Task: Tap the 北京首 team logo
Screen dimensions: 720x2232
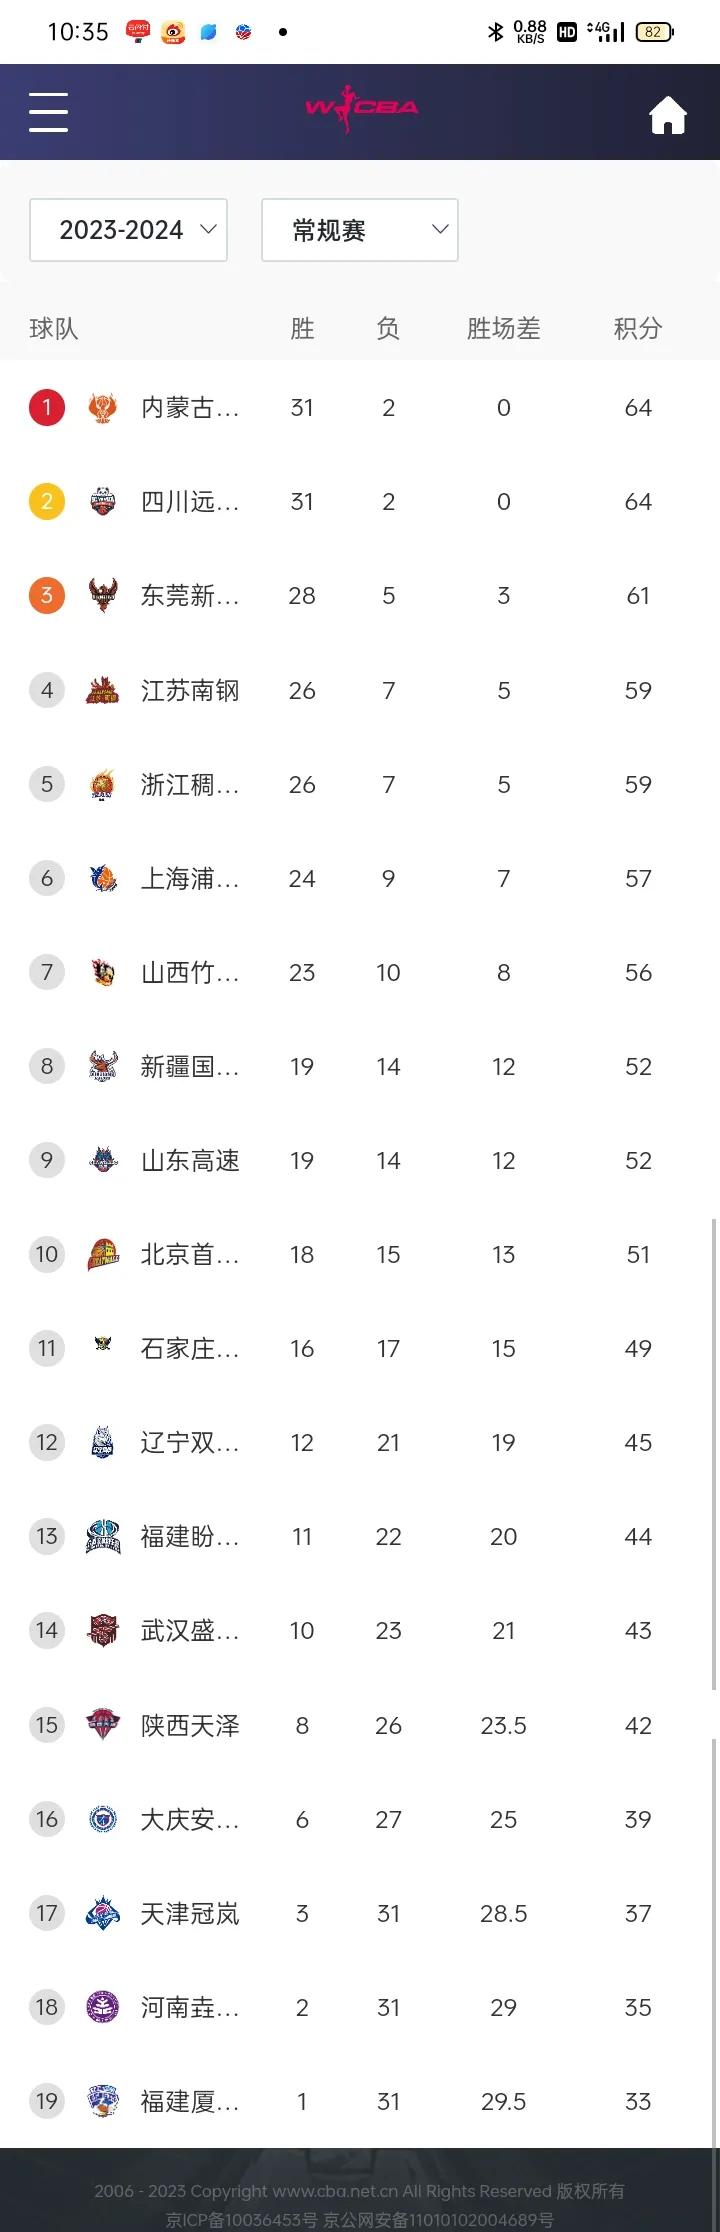Action: click(102, 1254)
